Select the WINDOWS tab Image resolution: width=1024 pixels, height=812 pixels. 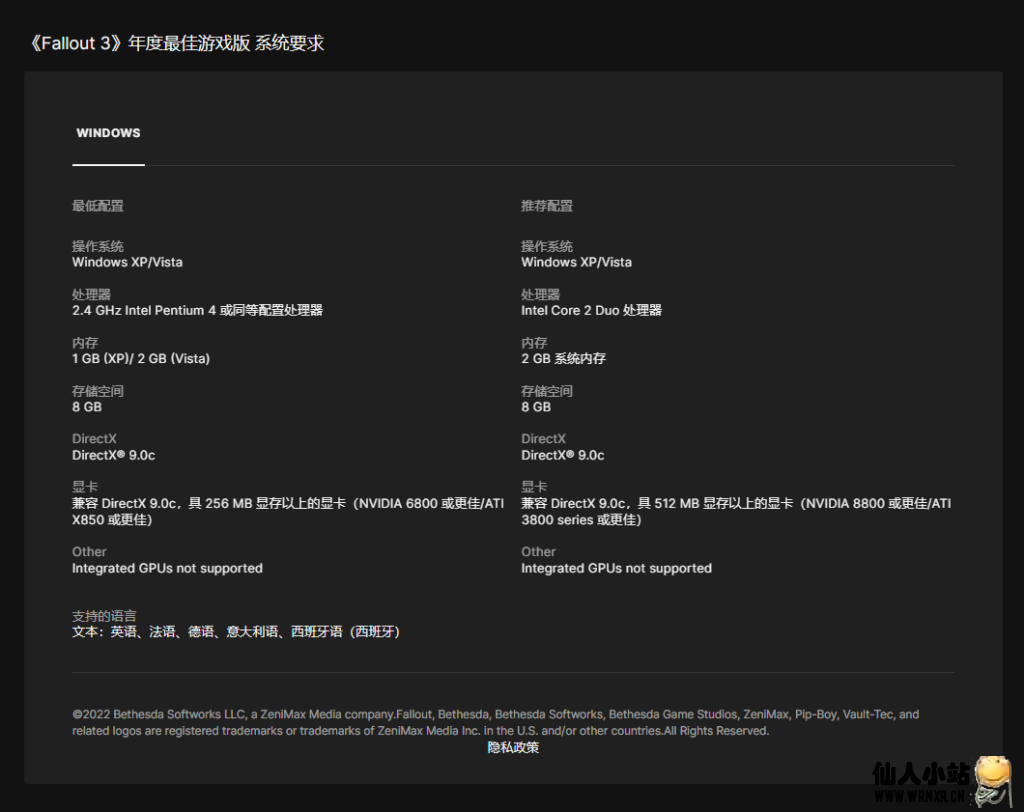[108, 133]
